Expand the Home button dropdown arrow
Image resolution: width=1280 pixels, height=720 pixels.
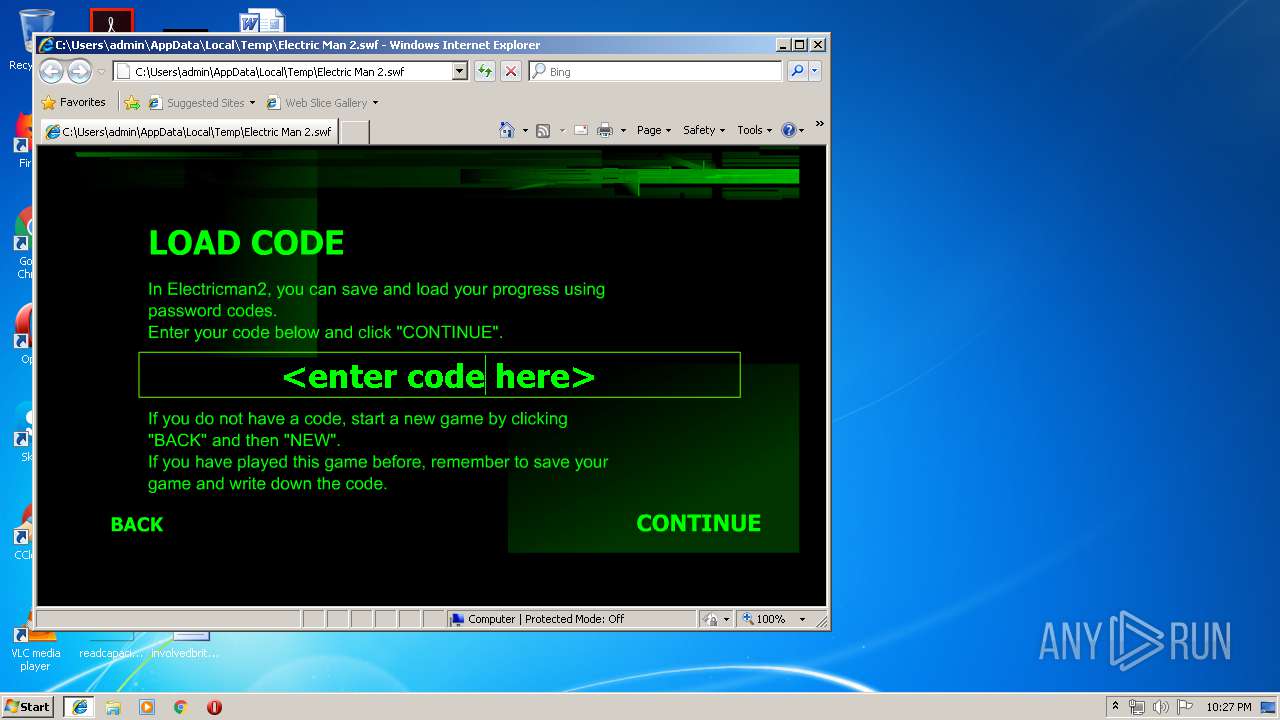(x=525, y=130)
